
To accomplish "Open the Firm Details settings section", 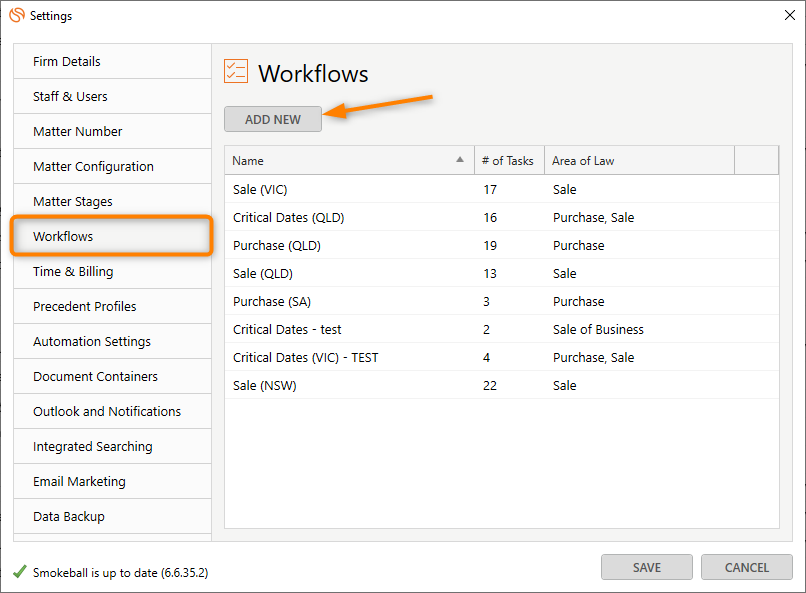I will click(67, 62).
